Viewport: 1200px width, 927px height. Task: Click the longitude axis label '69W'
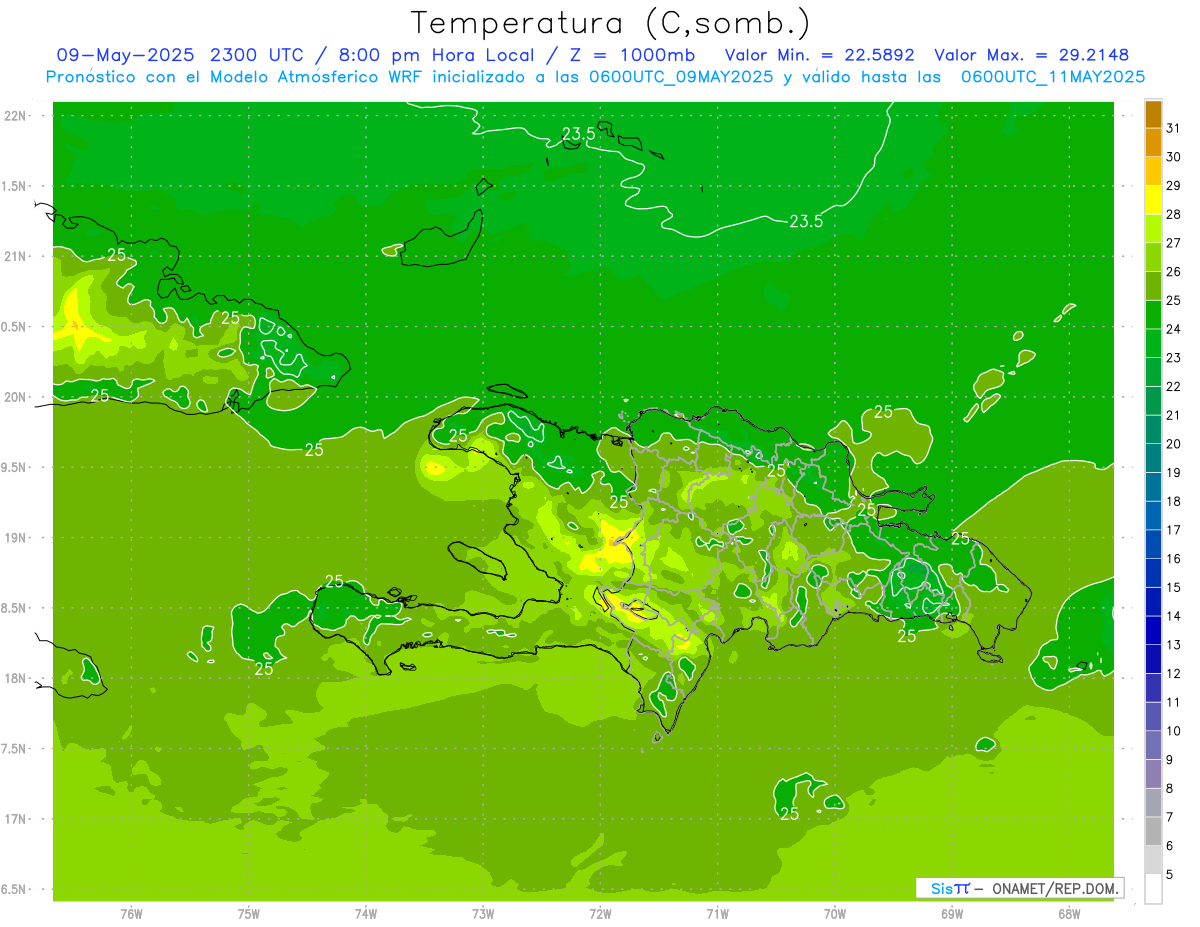tap(951, 914)
